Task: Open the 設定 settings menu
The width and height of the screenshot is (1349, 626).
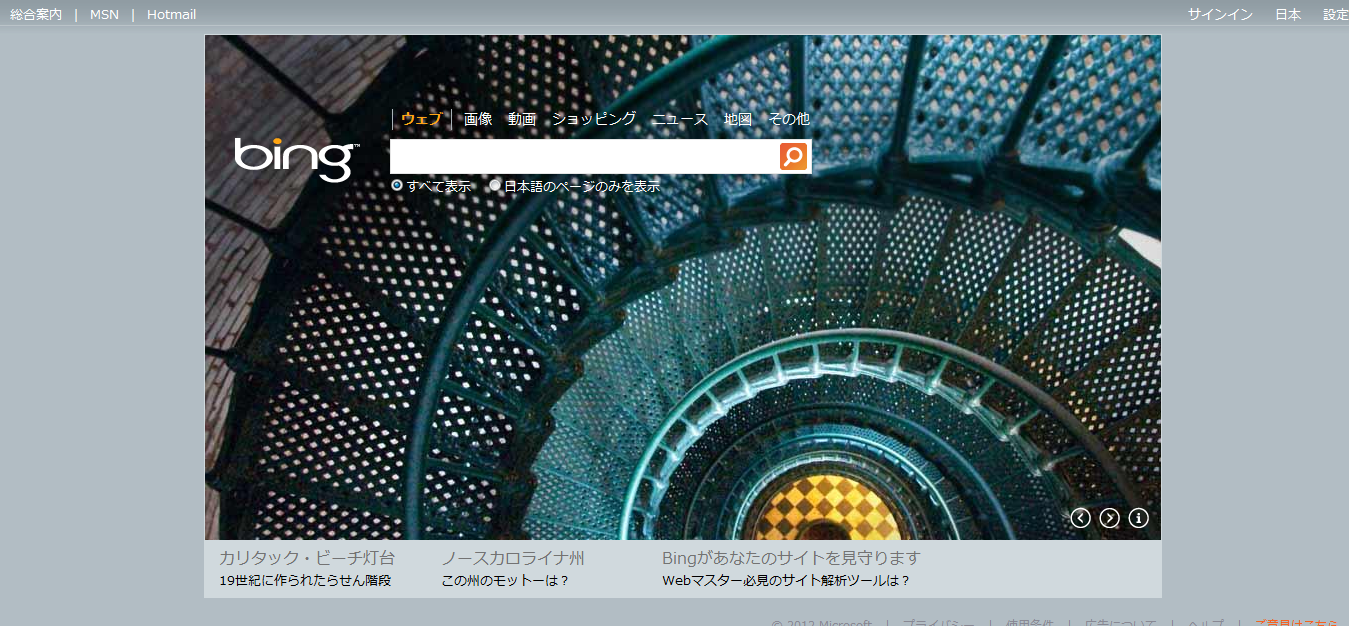Action: click(x=1336, y=14)
